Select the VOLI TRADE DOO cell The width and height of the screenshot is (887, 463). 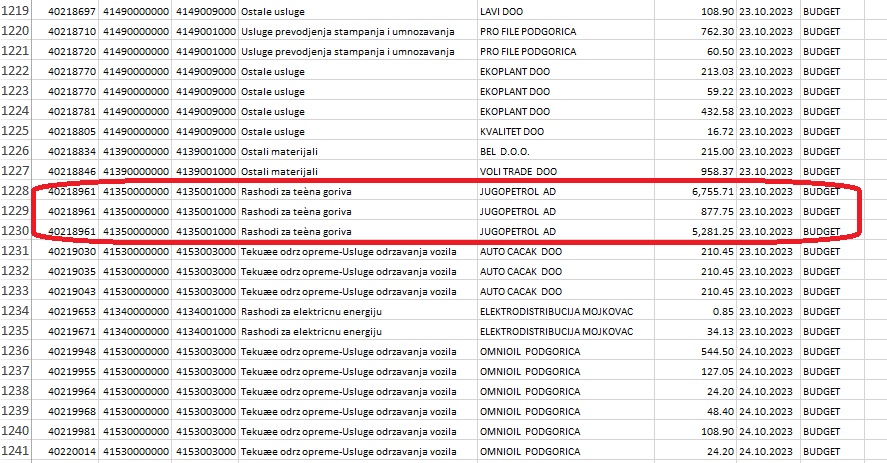[566, 172]
